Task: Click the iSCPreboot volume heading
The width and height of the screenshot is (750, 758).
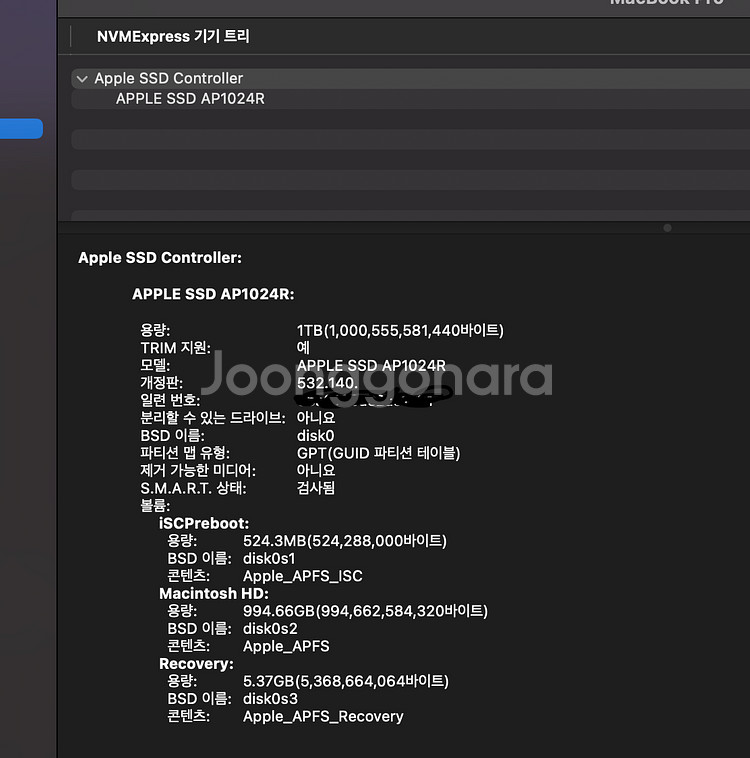Action: 204,523
